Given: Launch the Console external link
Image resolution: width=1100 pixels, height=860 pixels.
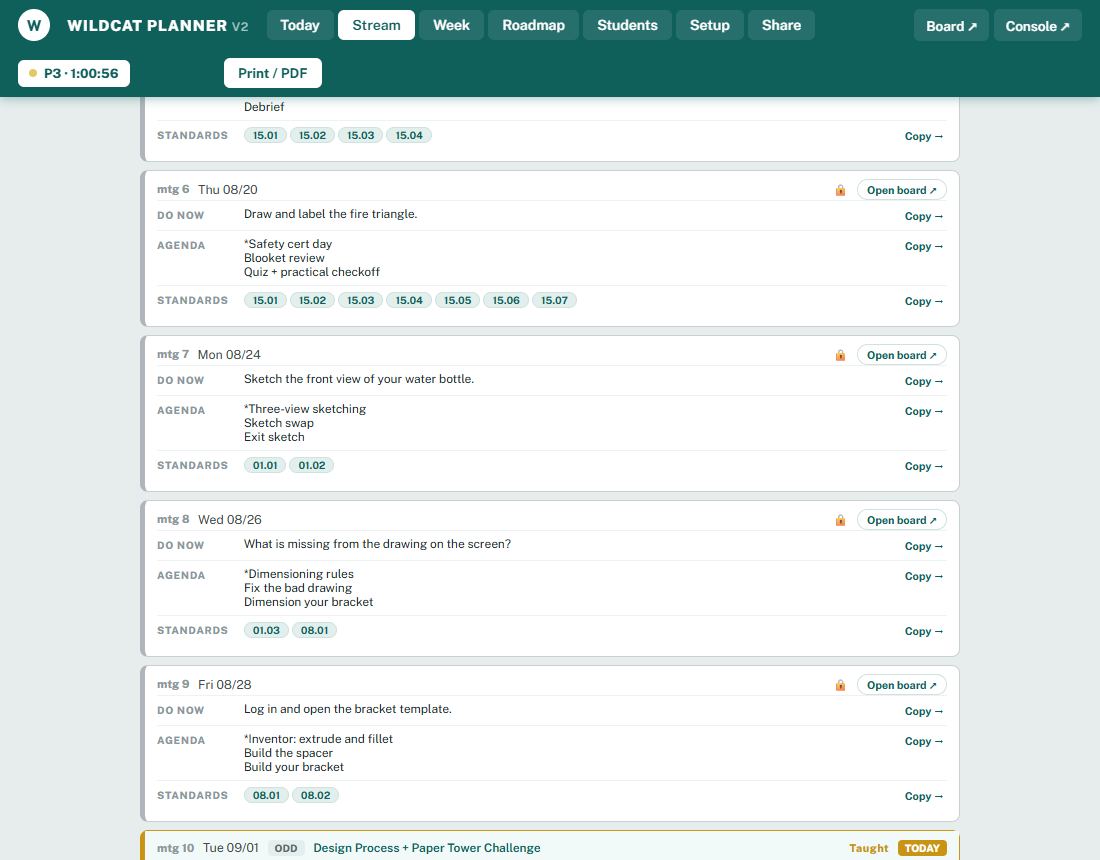Looking at the screenshot, I should (1038, 26).
